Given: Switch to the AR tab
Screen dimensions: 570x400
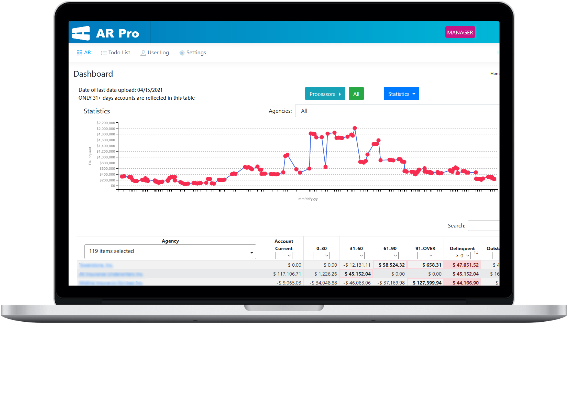Looking at the screenshot, I should coord(84,52).
